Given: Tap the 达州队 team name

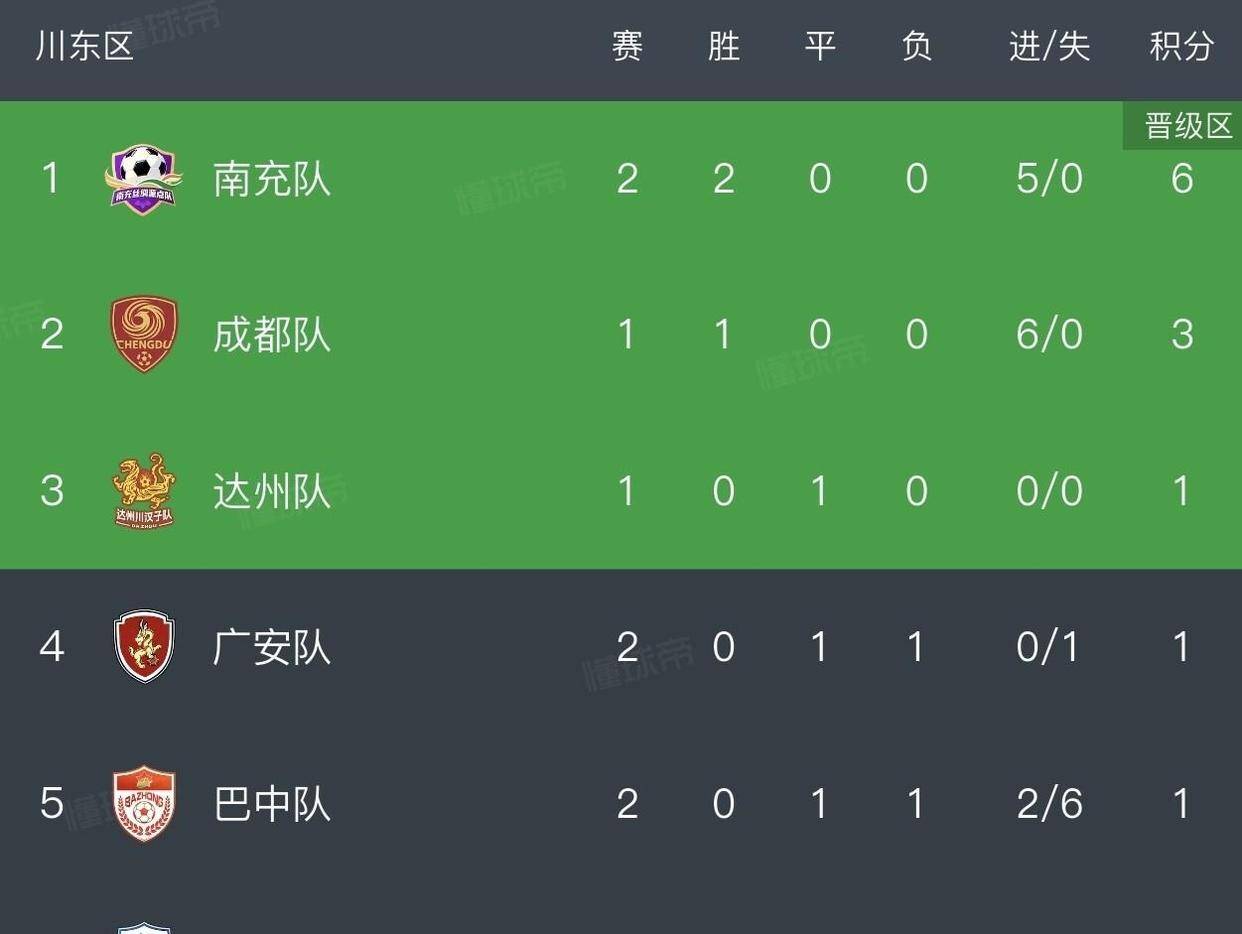Looking at the screenshot, I should (x=272, y=490).
